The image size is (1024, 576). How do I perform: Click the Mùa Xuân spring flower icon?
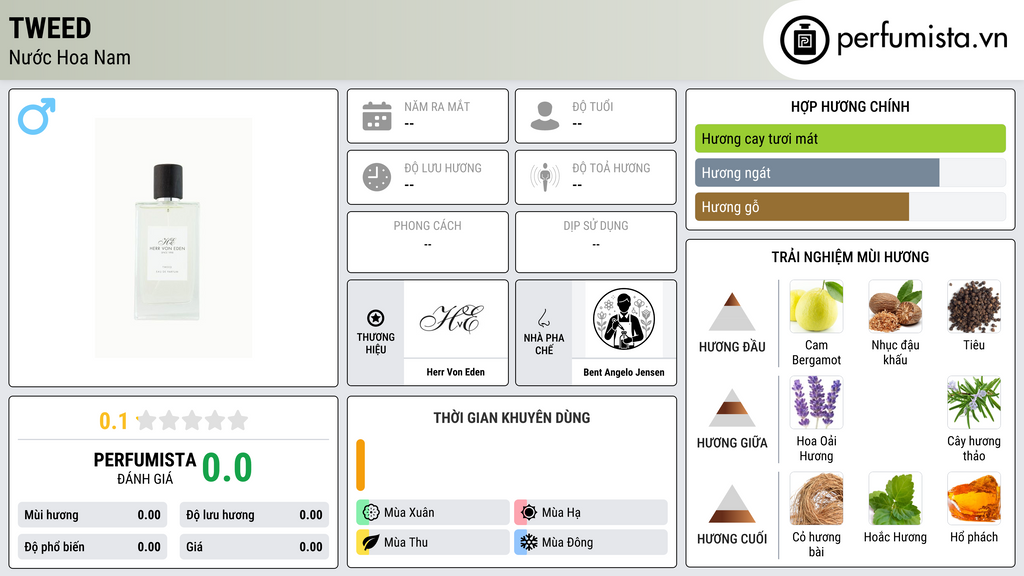370,513
